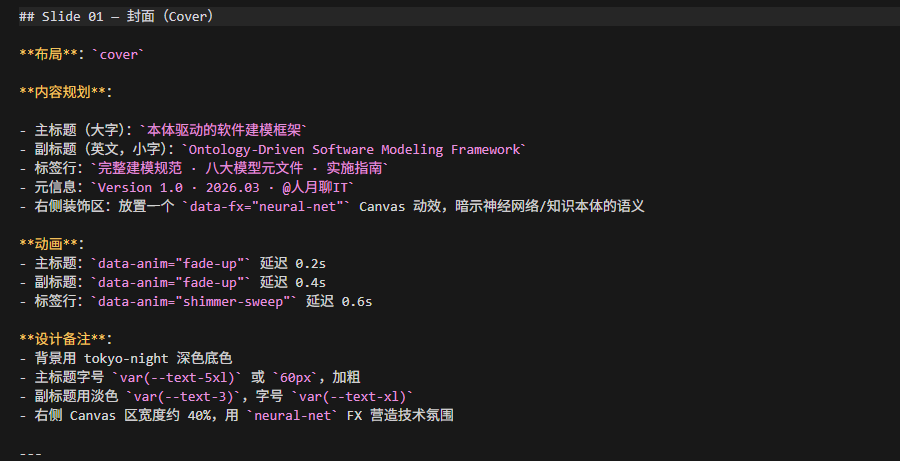The height and width of the screenshot is (461, 900).
Task: Click the var(--text-xl) code token
Action: tap(352, 396)
